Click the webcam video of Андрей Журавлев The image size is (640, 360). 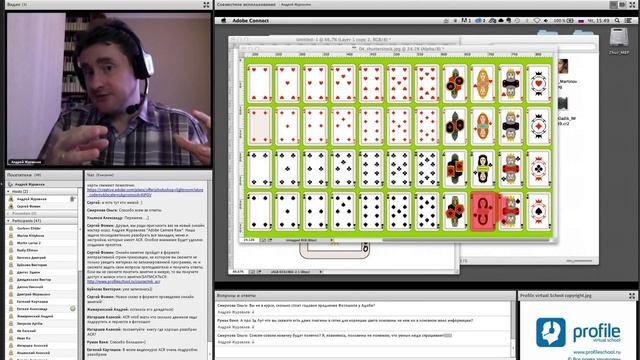tap(109, 89)
